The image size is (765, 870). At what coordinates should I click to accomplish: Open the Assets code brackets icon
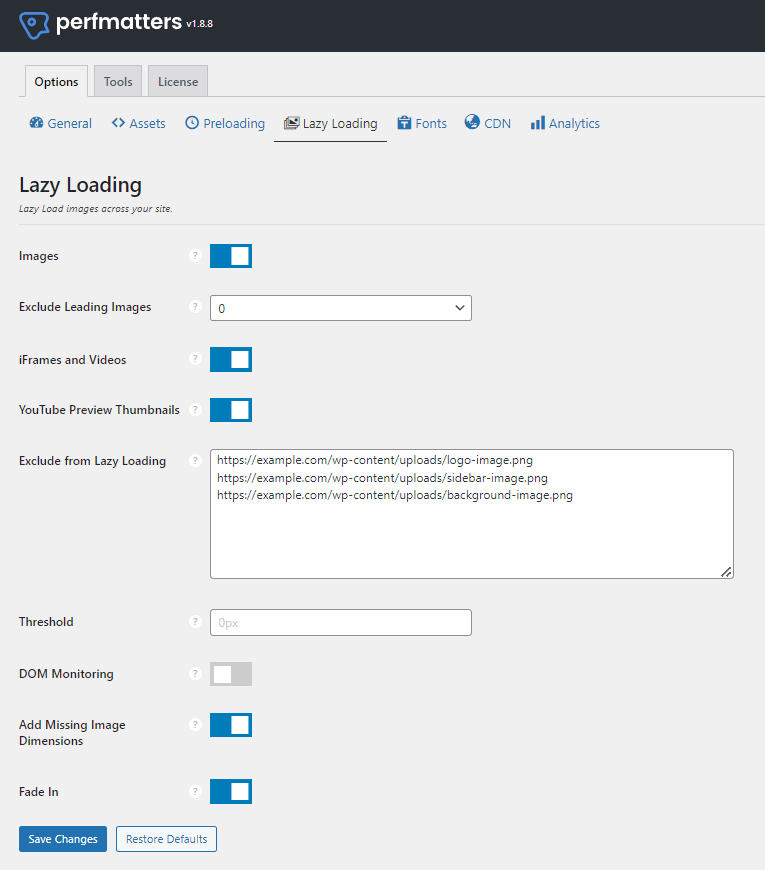(x=118, y=123)
